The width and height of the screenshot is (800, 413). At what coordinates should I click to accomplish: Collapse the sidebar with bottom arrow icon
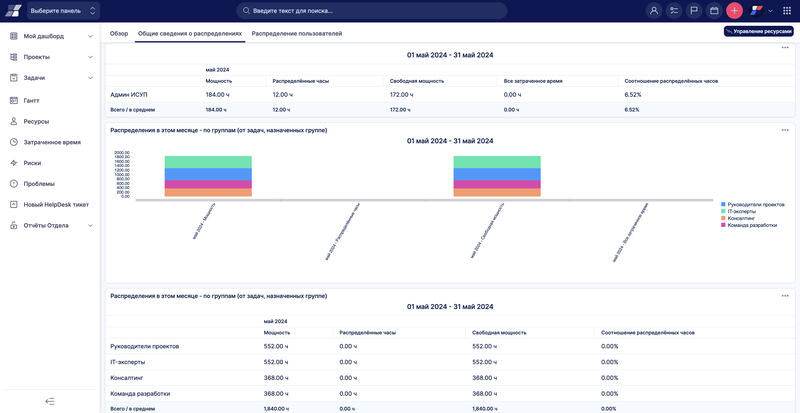pos(50,401)
